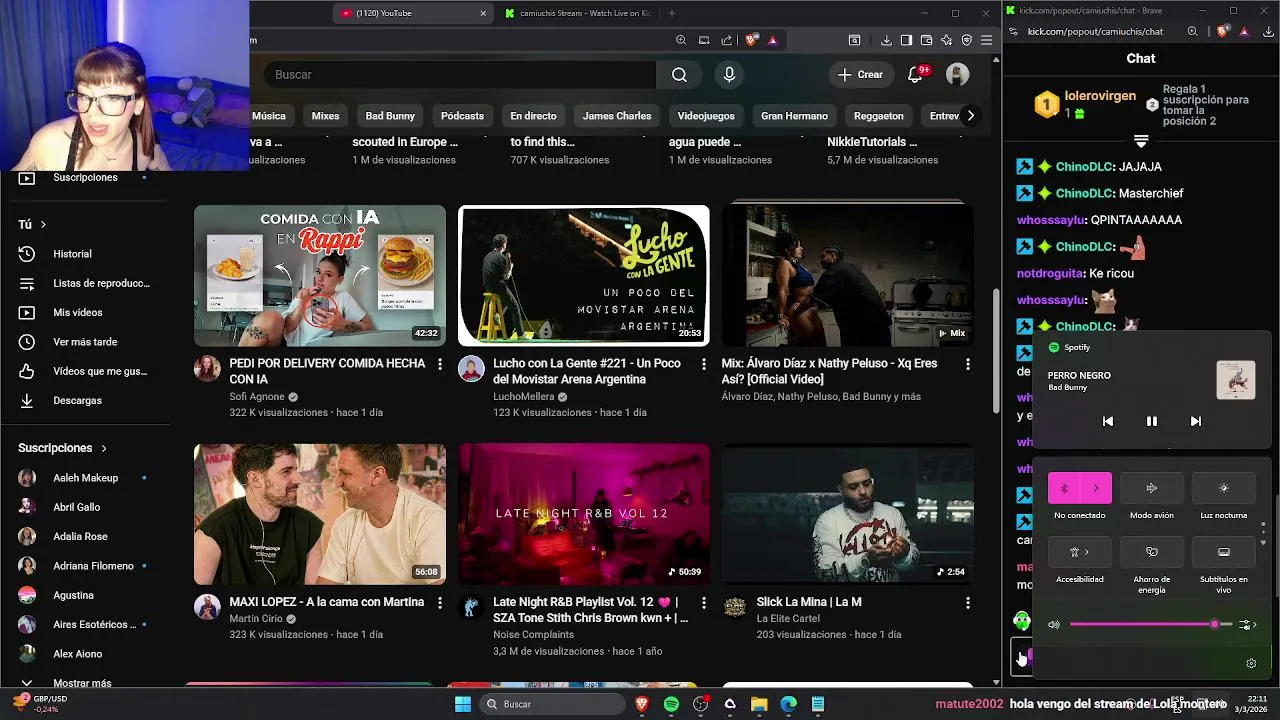Open Adriana Filomeno subscription channel
The width and height of the screenshot is (1280, 720).
tap(84, 566)
